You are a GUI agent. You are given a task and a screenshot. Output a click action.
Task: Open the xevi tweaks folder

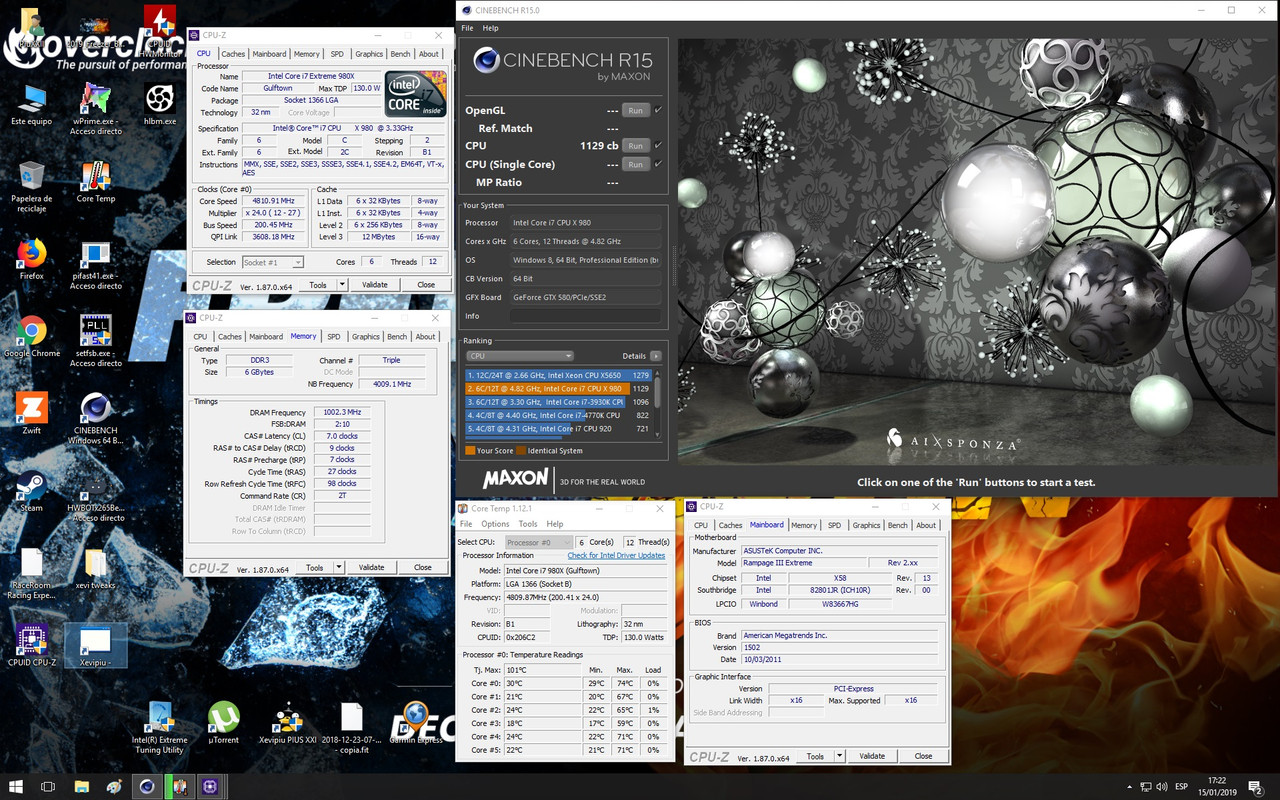[x=96, y=569]
